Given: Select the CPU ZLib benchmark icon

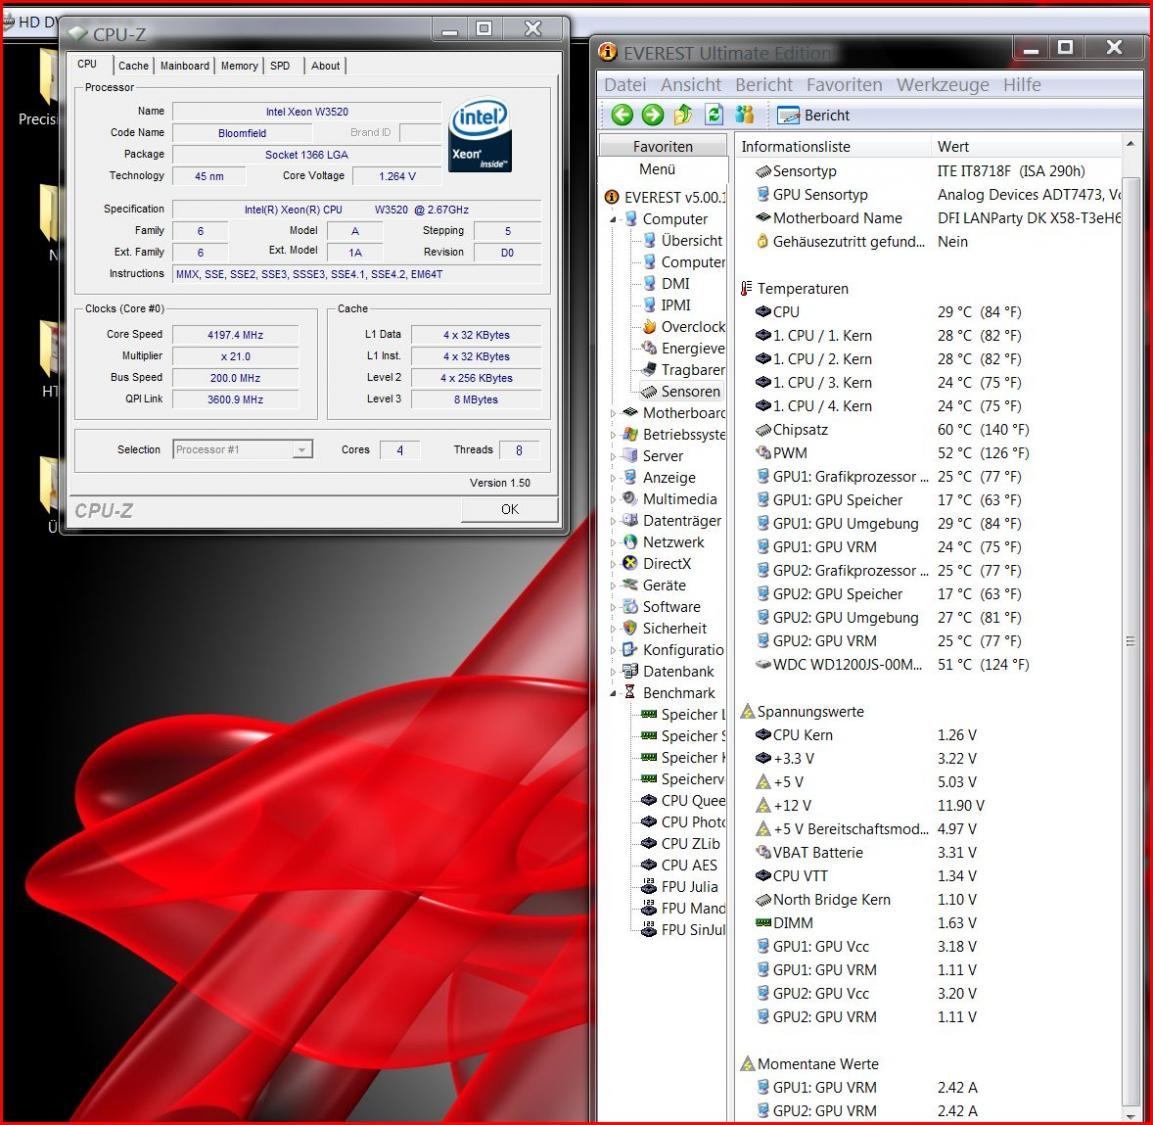Looking at the screenshot, I should pyautogui.click(x=649, y=843).
